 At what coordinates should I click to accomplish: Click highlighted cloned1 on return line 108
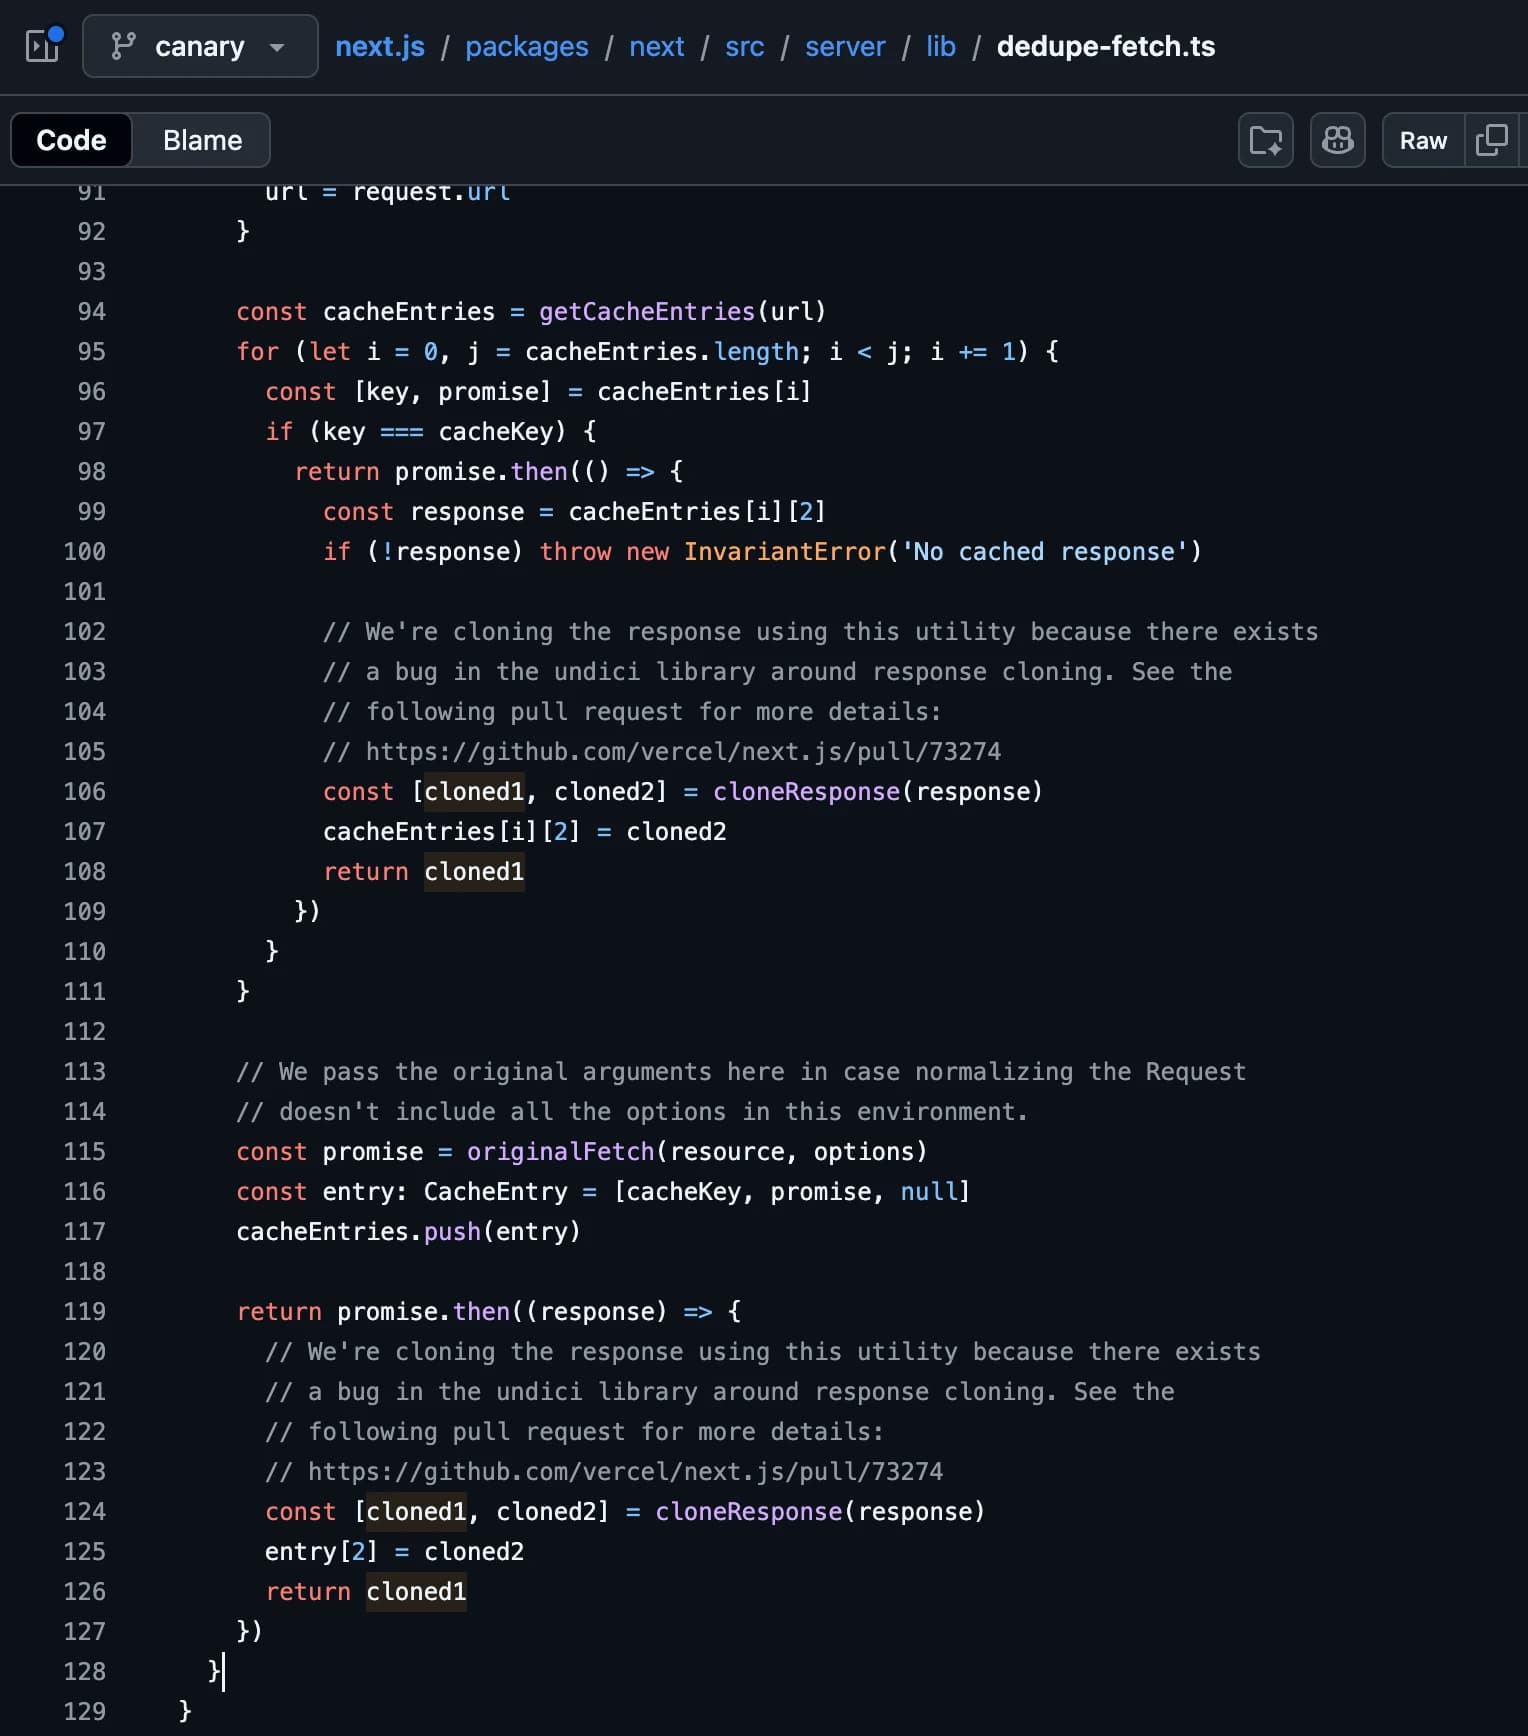[474, 871]
